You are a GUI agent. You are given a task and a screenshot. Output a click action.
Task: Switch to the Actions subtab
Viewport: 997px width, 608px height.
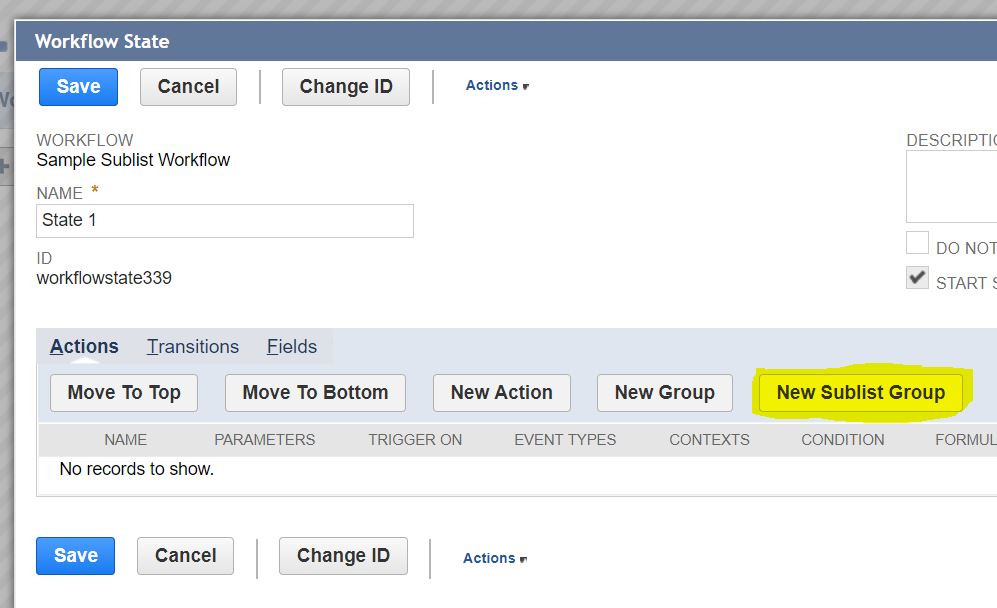(x=84, y=347)
